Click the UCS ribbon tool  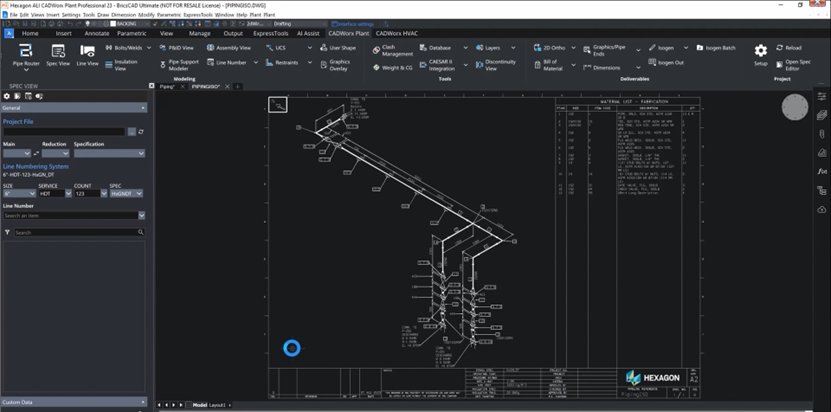pyautogui.click(x=276, y=48)
